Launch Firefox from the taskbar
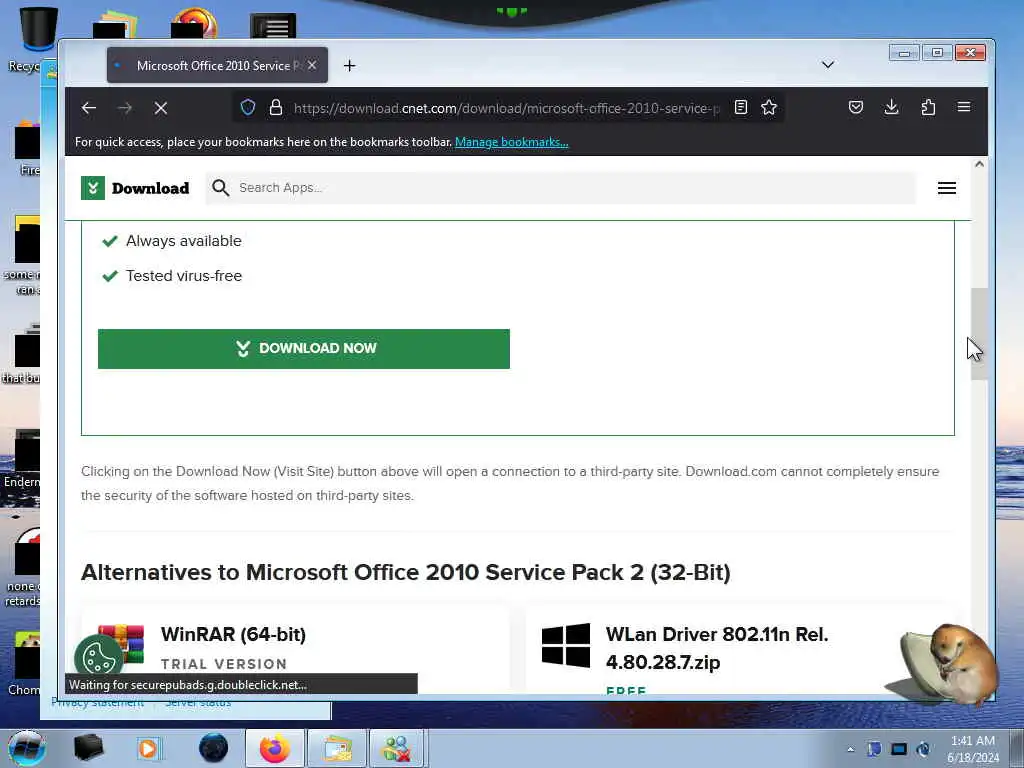This screenshot has width=1024, height=768. point(274,748)
